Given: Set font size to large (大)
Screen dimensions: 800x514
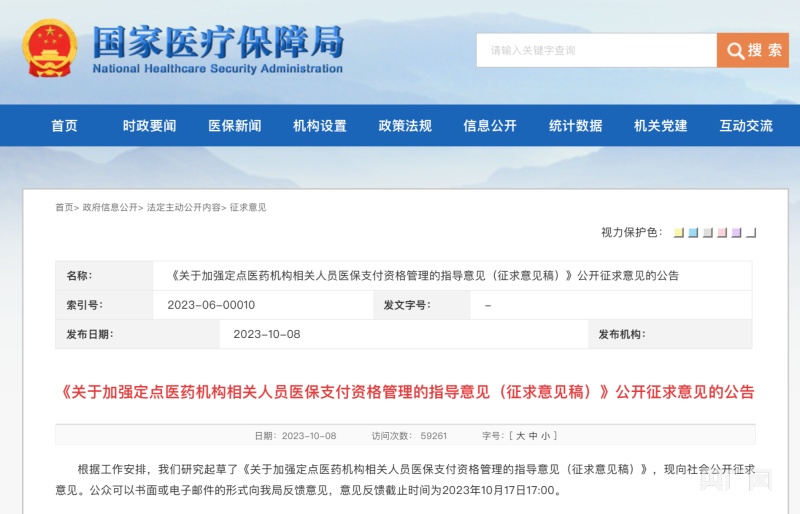Looking at the screenshot, I should tap(520, 436).
